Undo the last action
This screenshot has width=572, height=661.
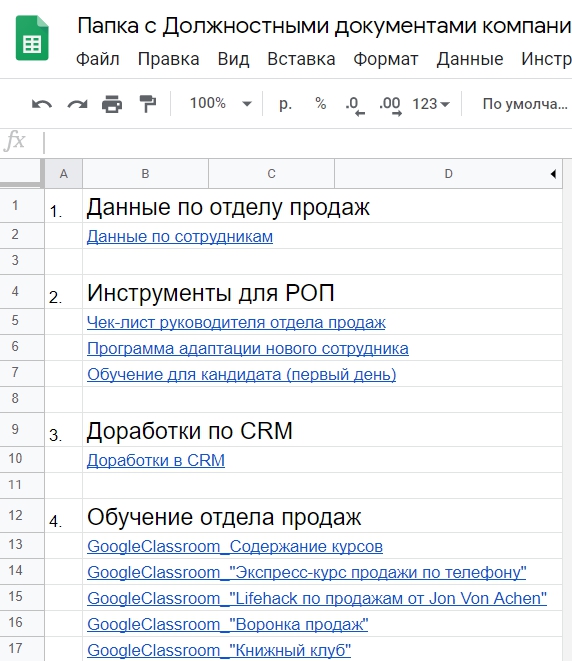(x=42, y=104)
